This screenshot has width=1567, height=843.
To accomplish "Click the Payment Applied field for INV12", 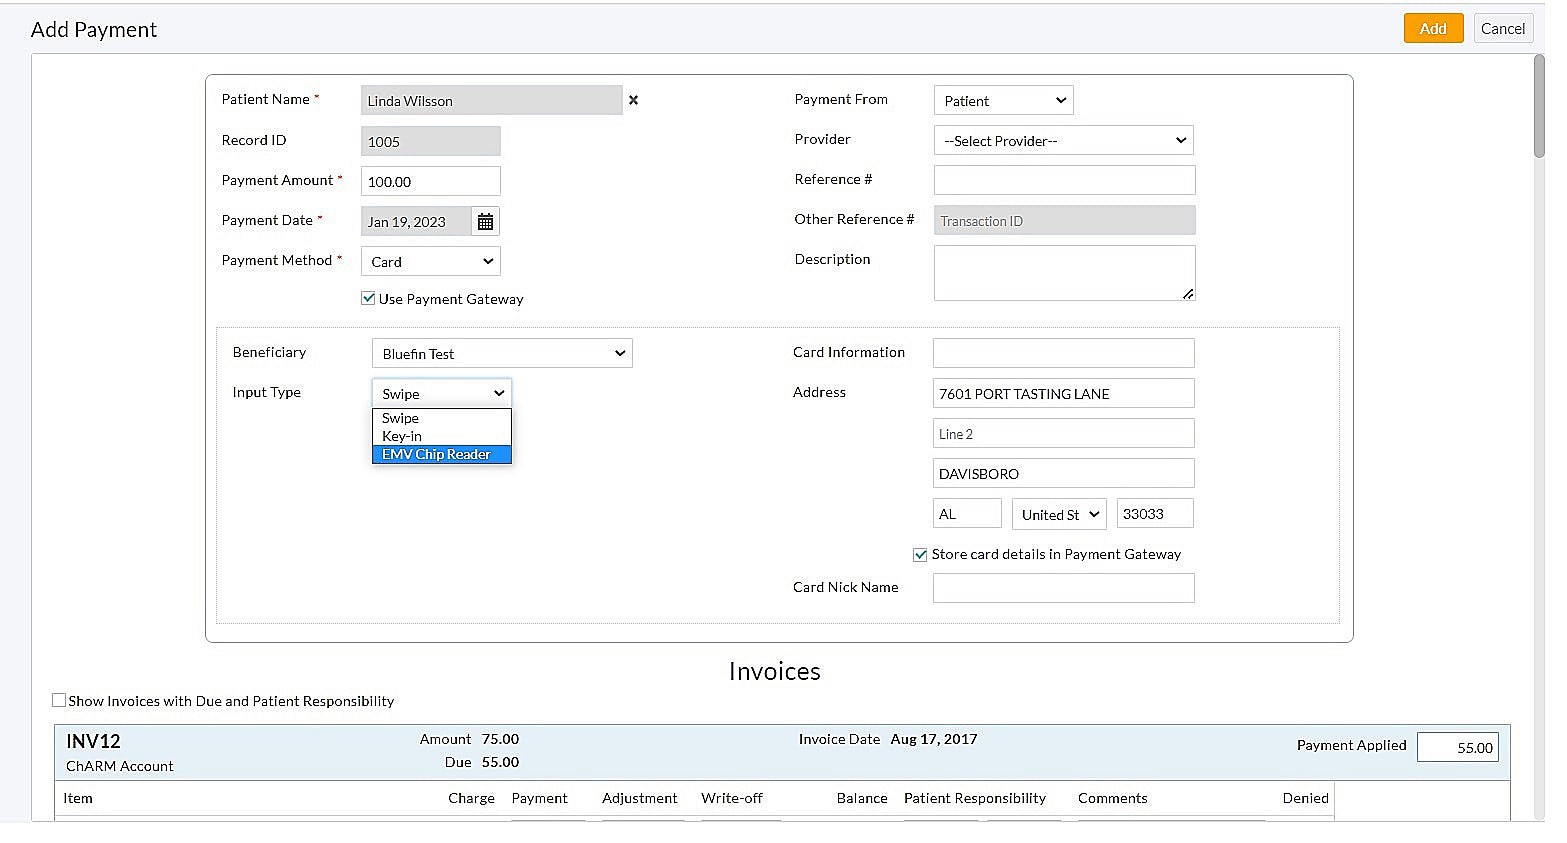I will click(1457, 747).
